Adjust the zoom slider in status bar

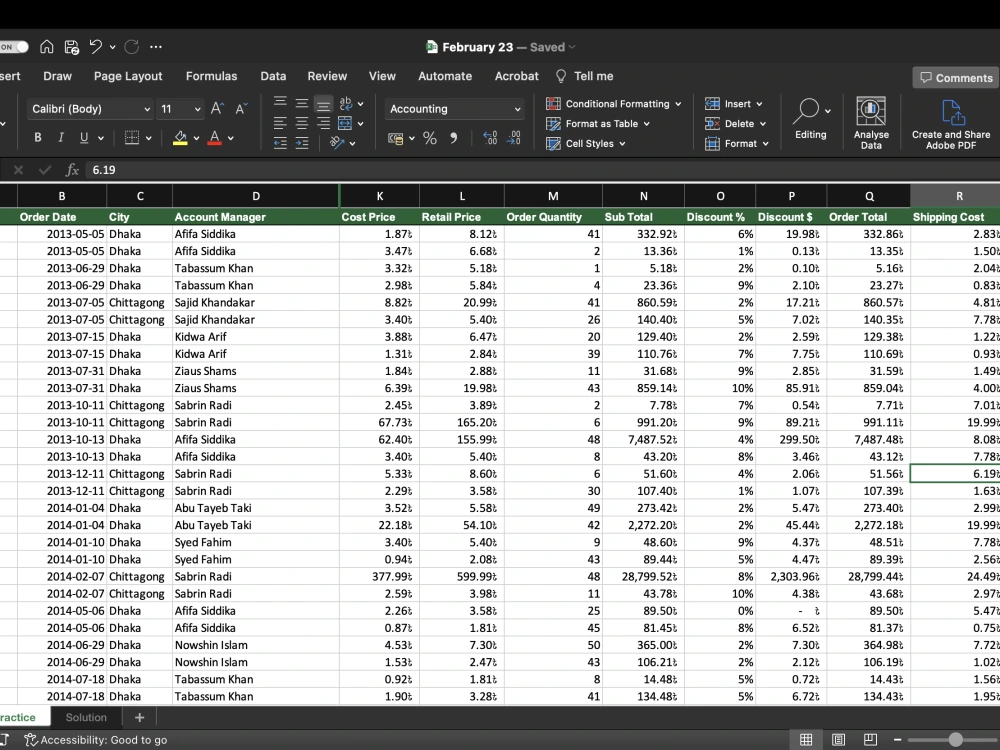(x=955, y=740)
